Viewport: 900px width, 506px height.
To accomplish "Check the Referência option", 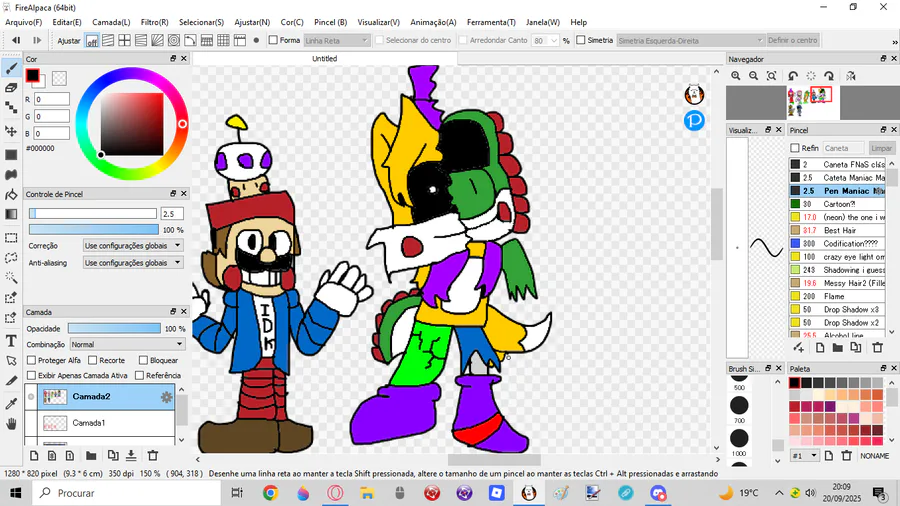I will pyautogui.click(x=139, y=375).
